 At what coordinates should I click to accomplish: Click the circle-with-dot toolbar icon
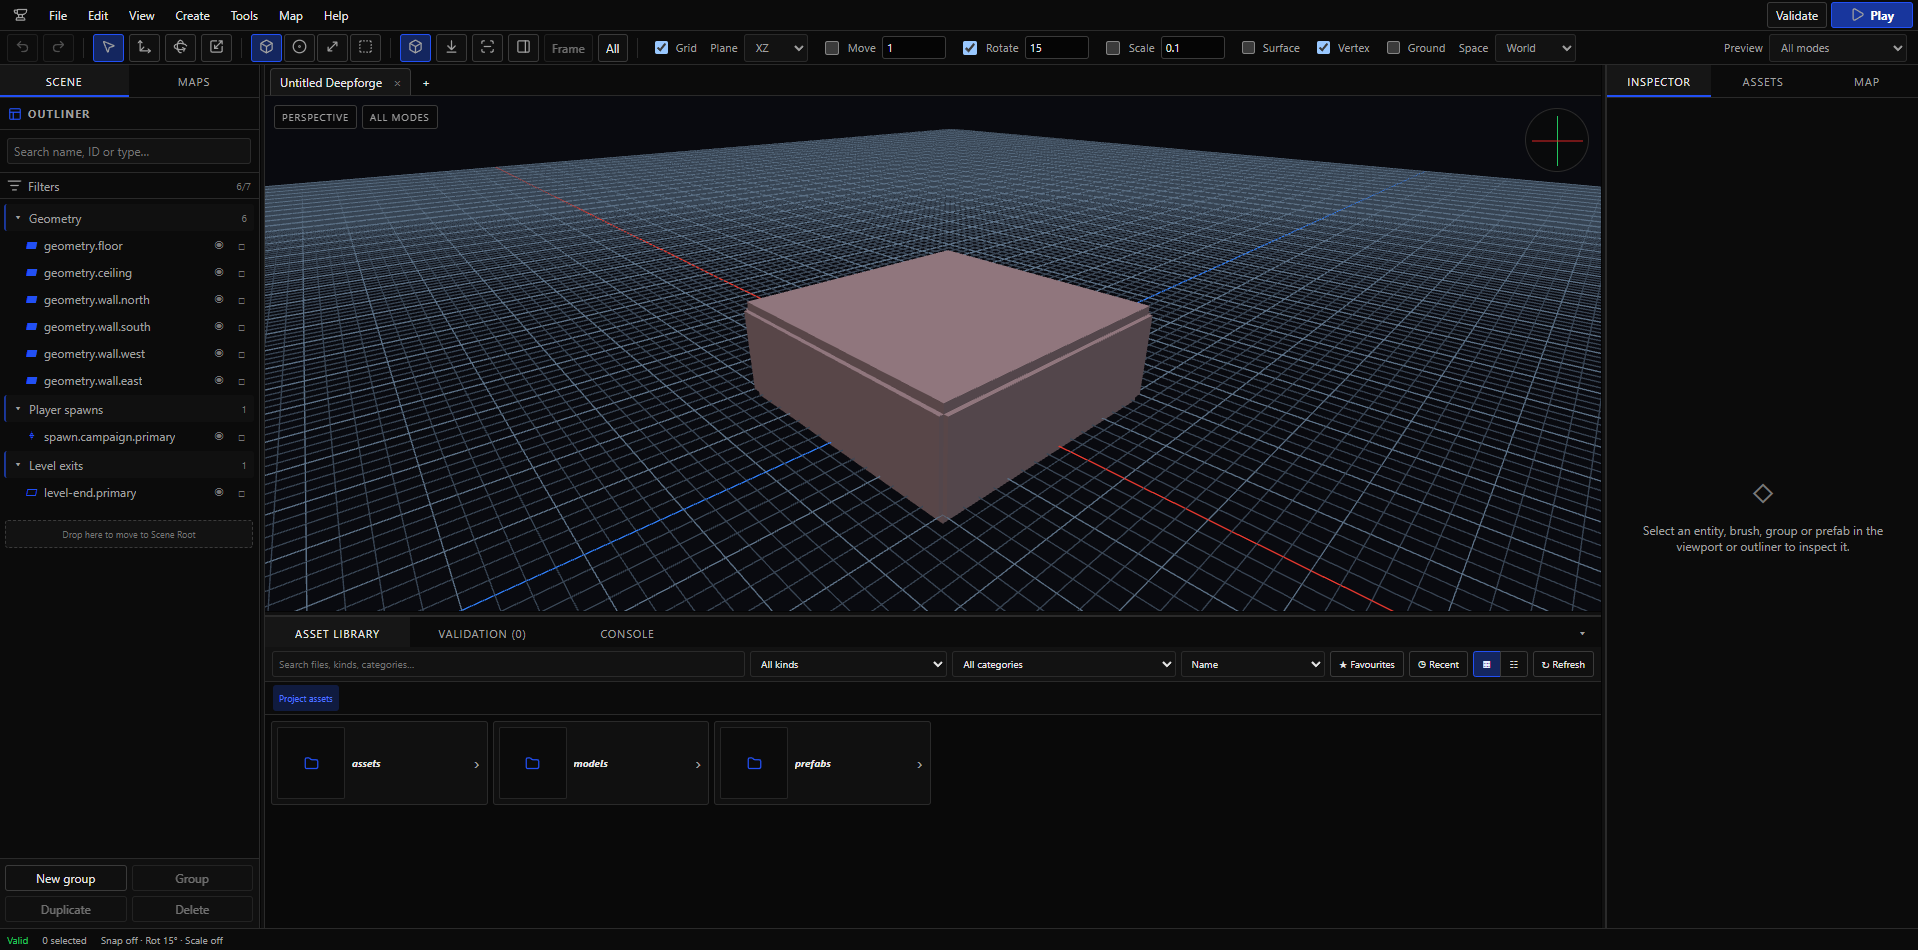coord(299,47)
